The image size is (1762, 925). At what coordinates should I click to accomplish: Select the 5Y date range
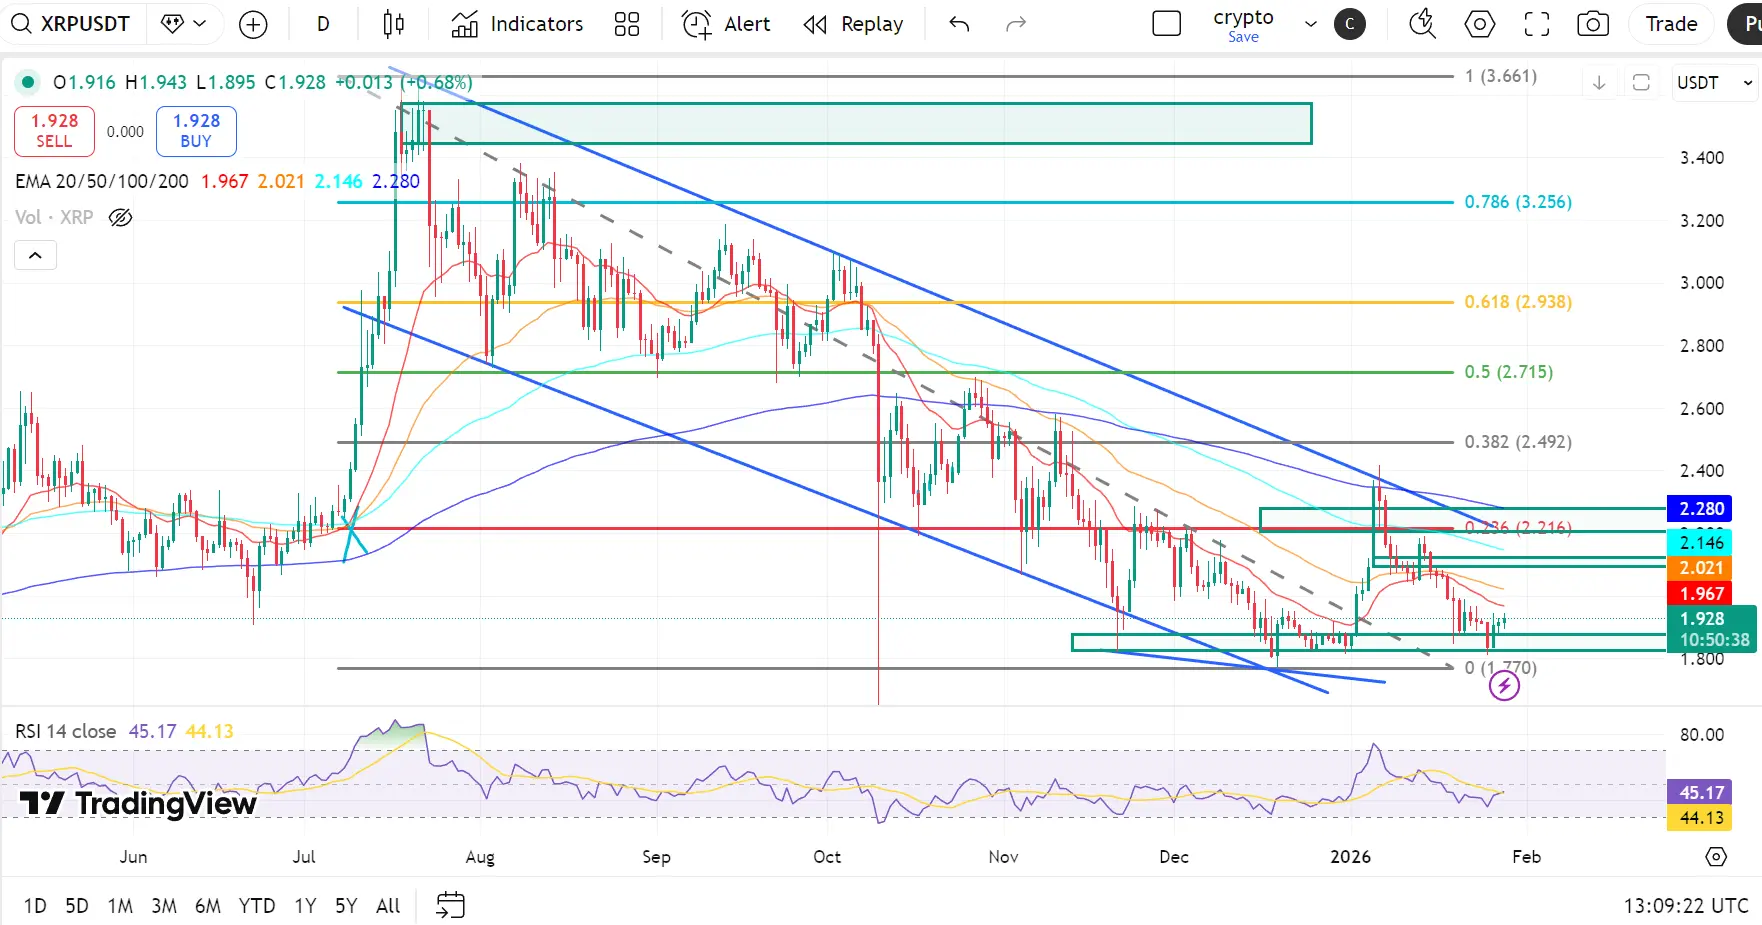(346, 906)
